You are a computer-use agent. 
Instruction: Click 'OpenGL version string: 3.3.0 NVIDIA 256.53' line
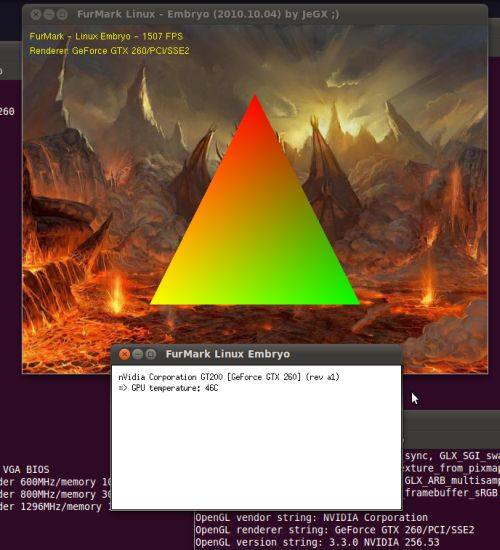click(x=317, y=542)
